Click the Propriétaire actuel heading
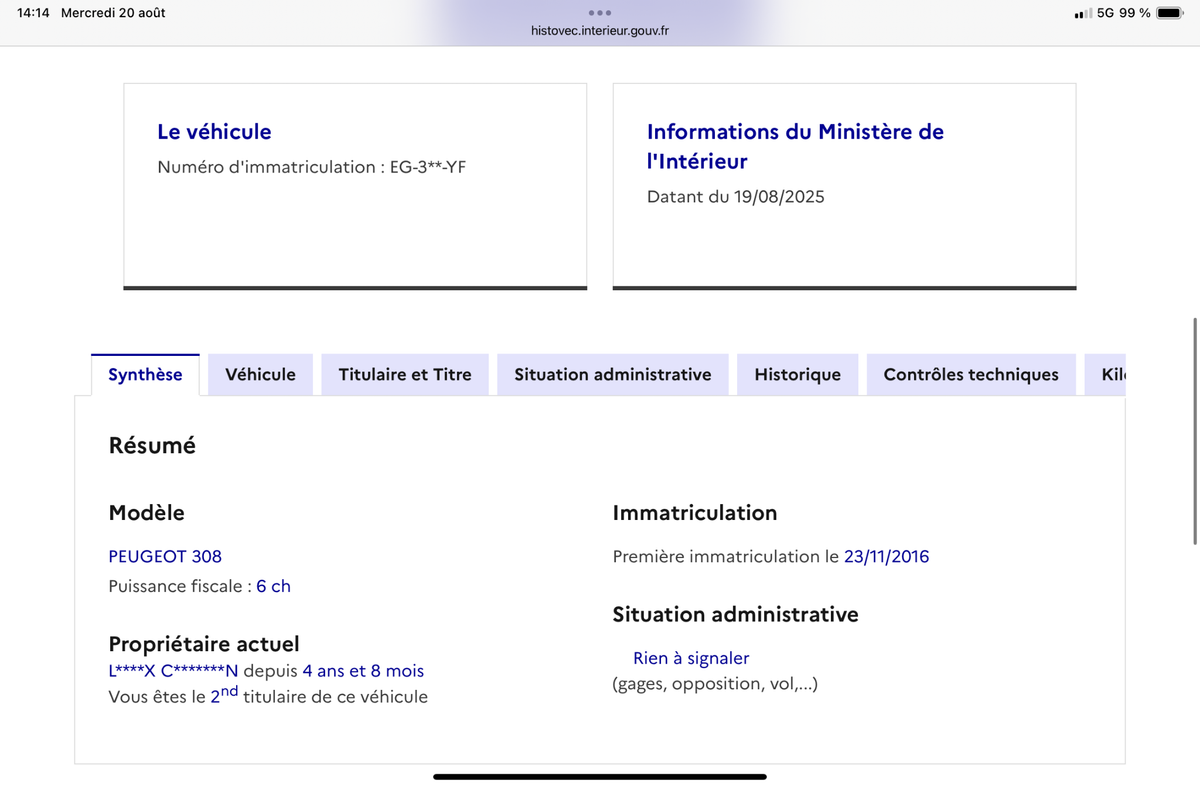The width and height of the screenshot is (1200, 788). click(x=204, y=644)
